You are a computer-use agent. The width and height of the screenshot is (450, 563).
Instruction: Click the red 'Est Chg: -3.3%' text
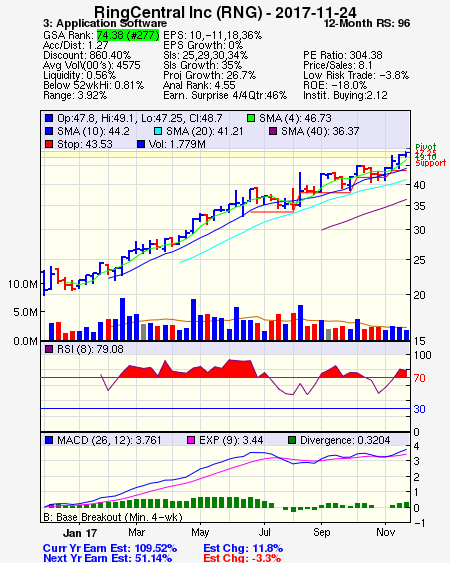242,558
